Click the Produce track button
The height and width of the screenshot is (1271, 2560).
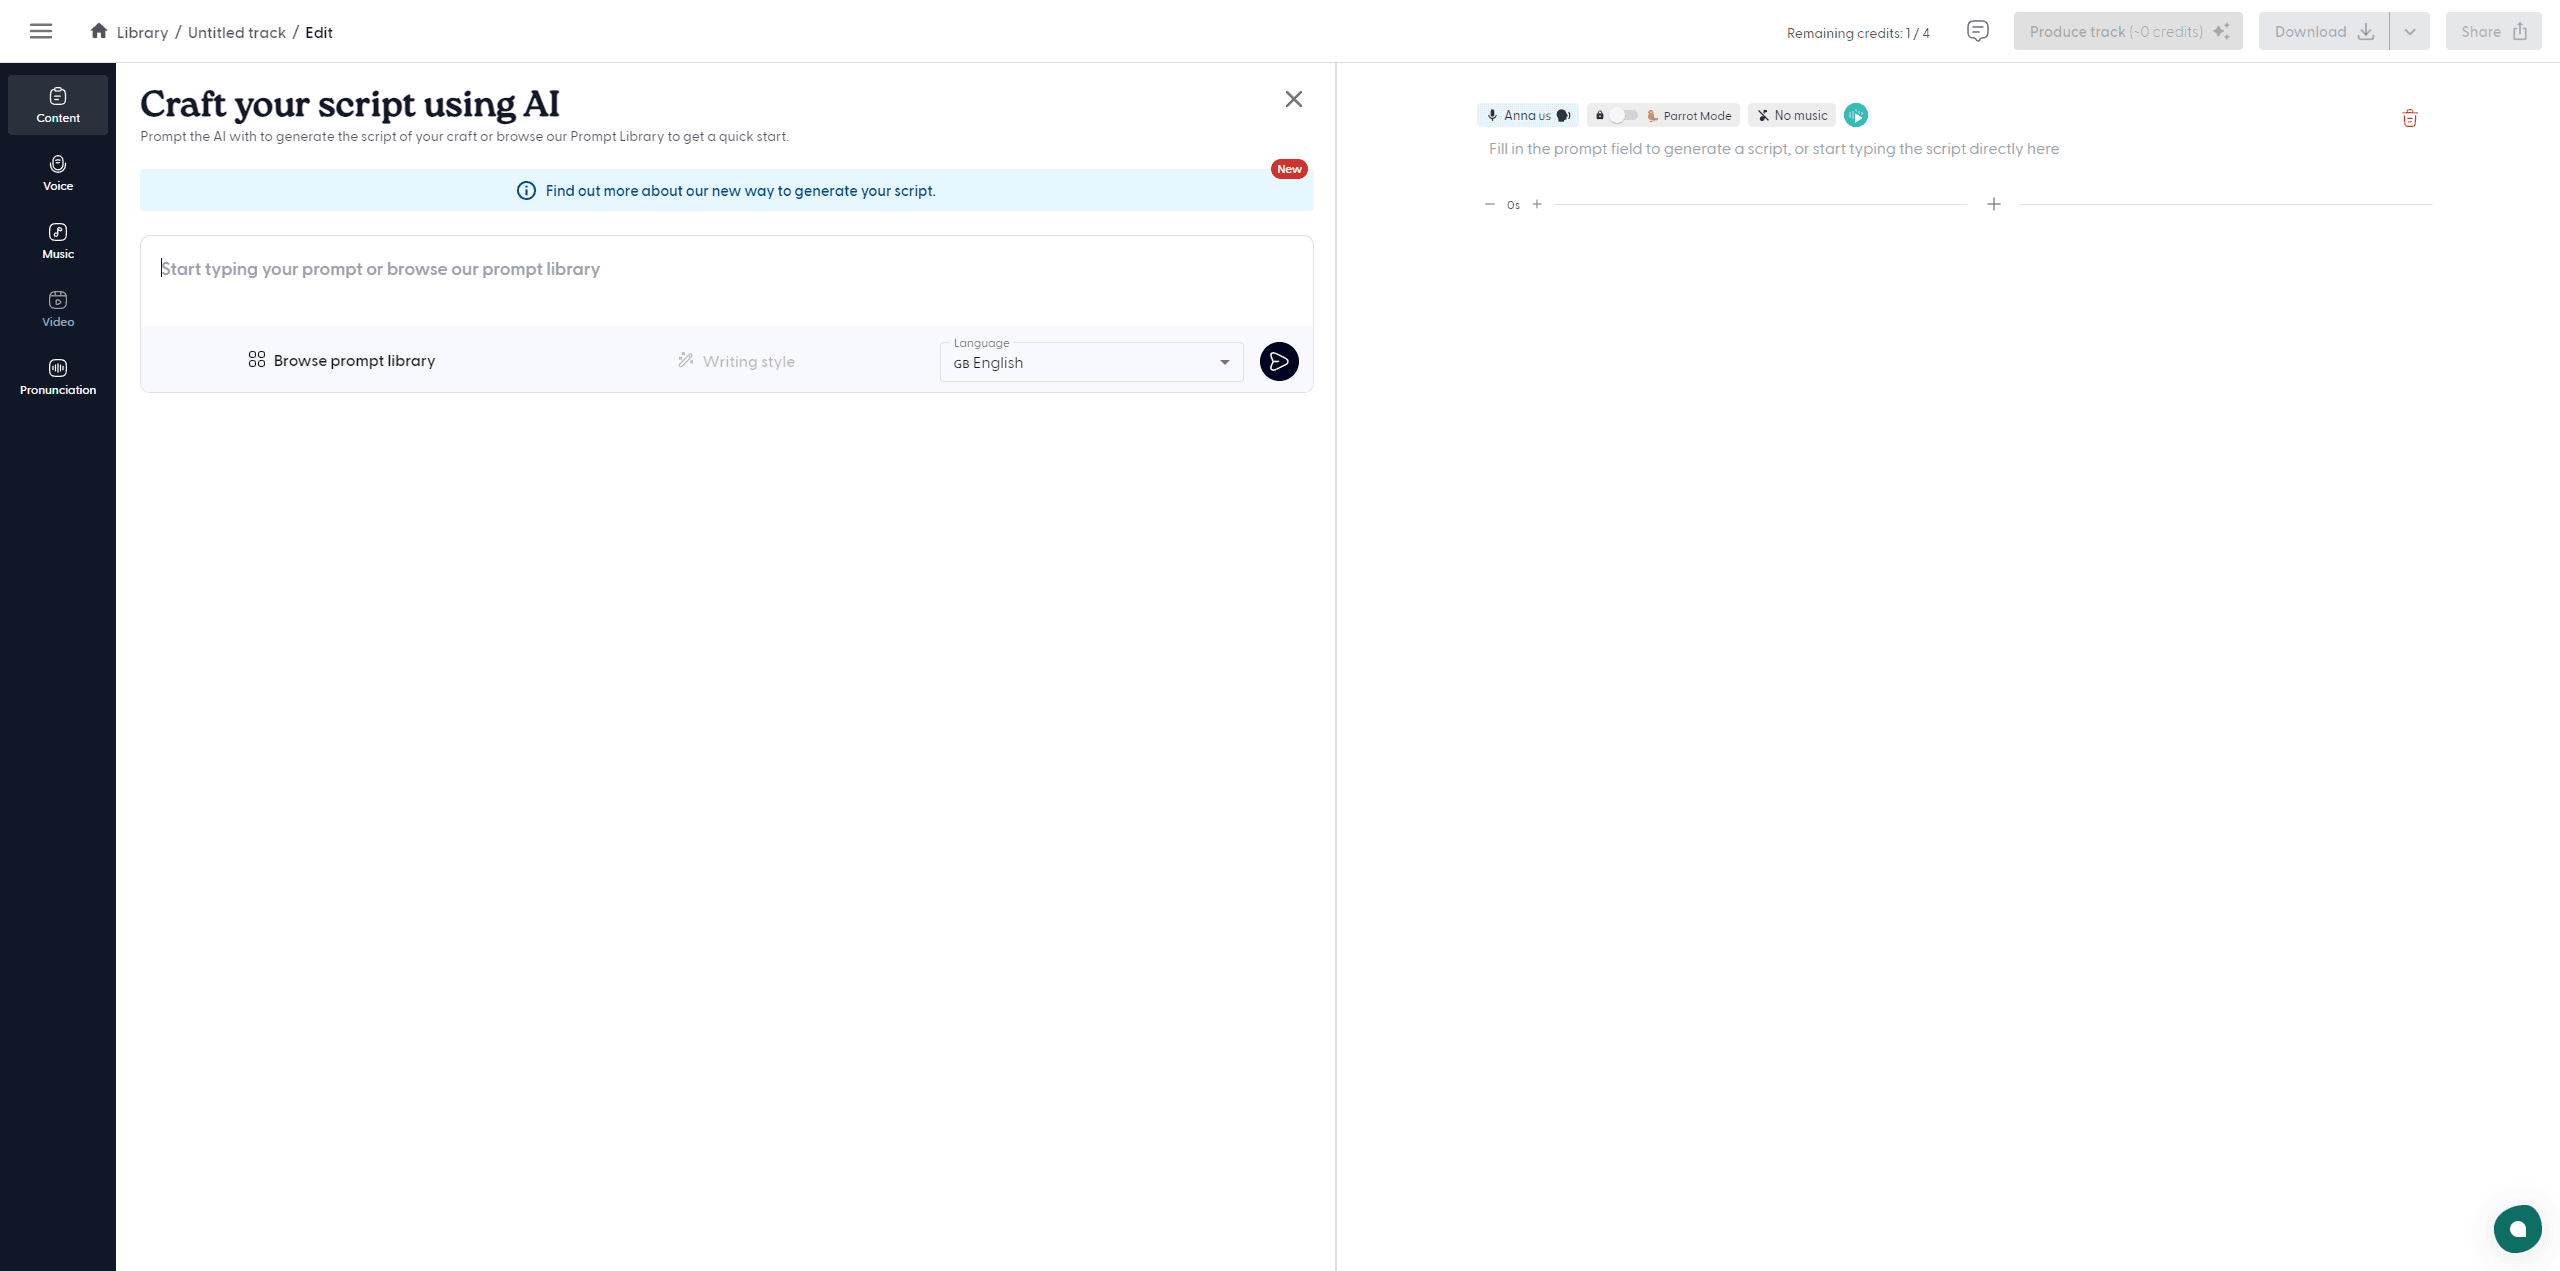click(x=2128, y=31)
